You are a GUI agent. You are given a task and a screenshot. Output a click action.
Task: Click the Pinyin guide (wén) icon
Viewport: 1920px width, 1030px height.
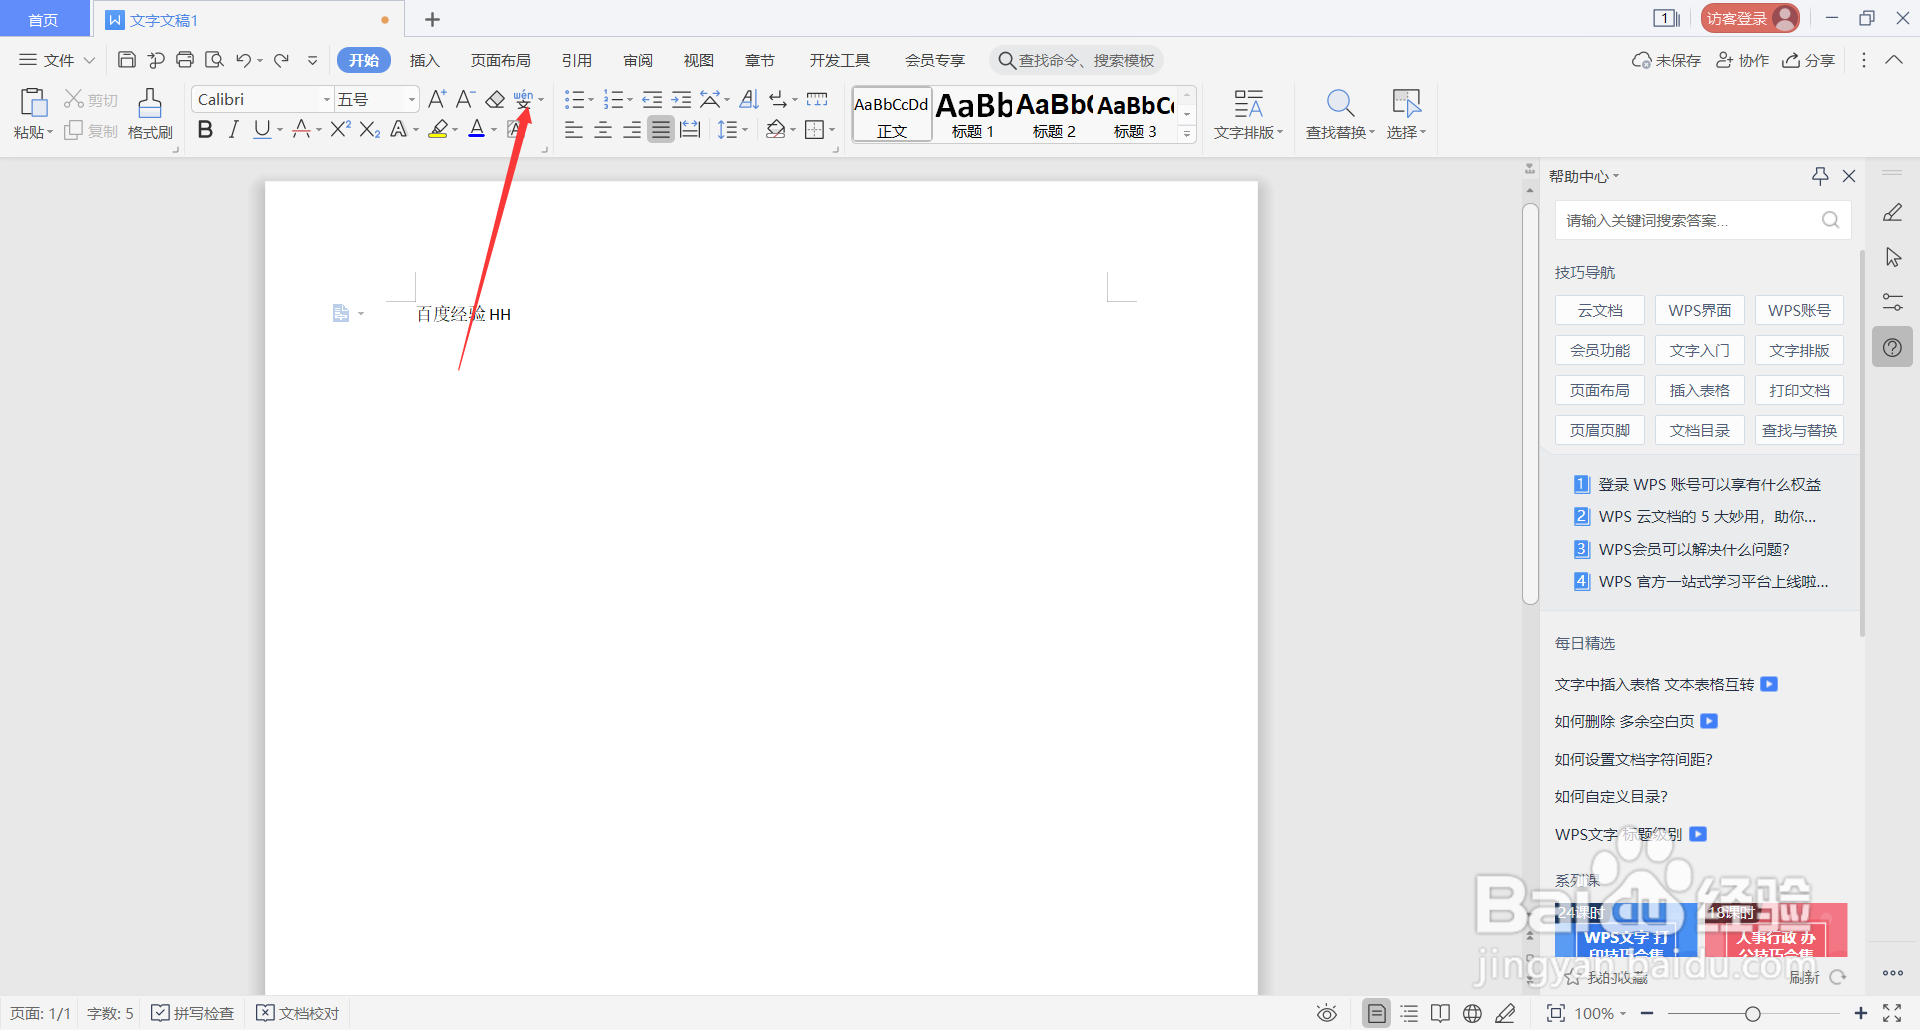(523, 99)
